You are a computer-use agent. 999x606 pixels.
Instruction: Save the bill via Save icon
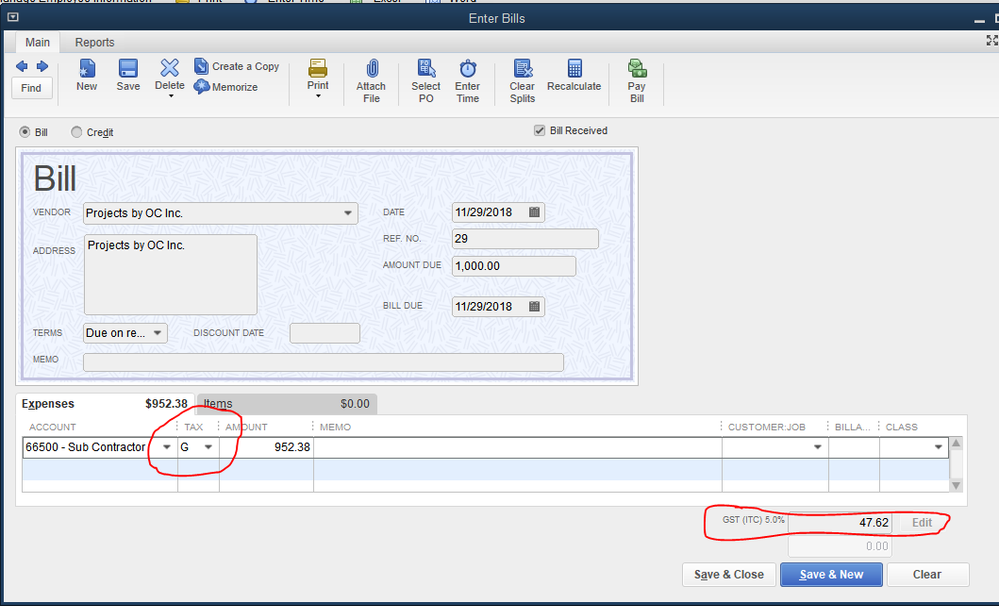[x=128, y=75]
